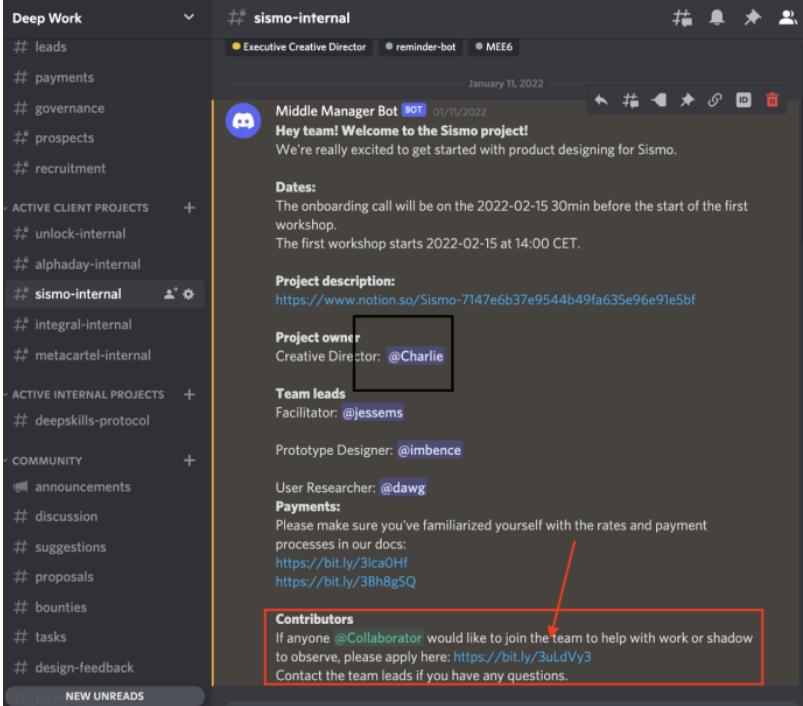Viewport: 803px width, 706px height.
Task: Open the Sismo Notion project link
Action: tap(485, 299)
